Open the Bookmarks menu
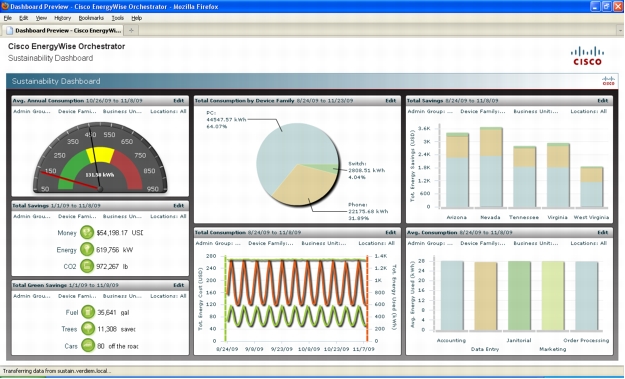The image size is (625, 379). tap(91, 18)
